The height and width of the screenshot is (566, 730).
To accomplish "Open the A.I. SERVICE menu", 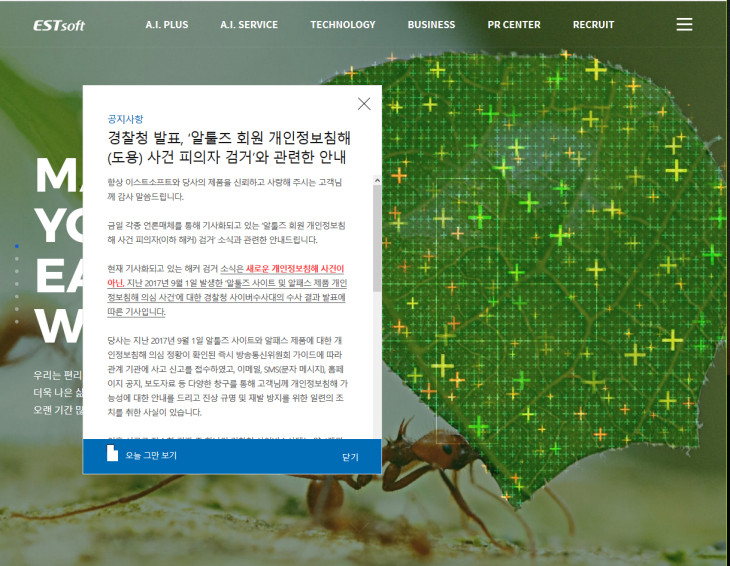I will coord(249,25).
